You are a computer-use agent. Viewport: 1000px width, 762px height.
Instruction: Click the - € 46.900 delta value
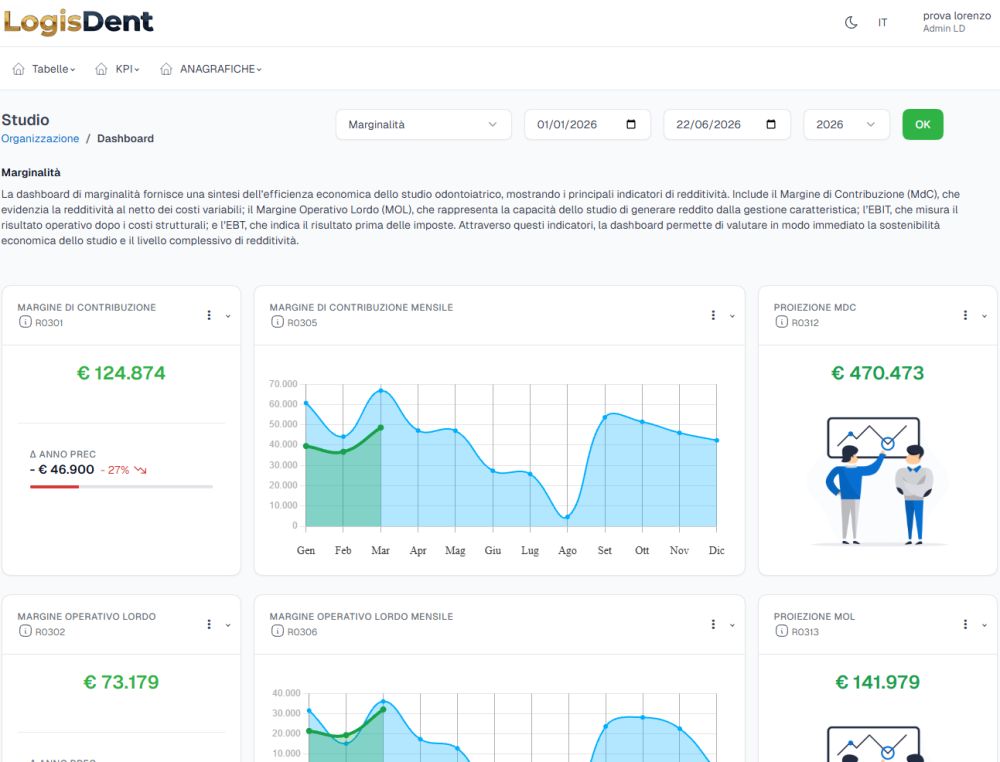62,470
